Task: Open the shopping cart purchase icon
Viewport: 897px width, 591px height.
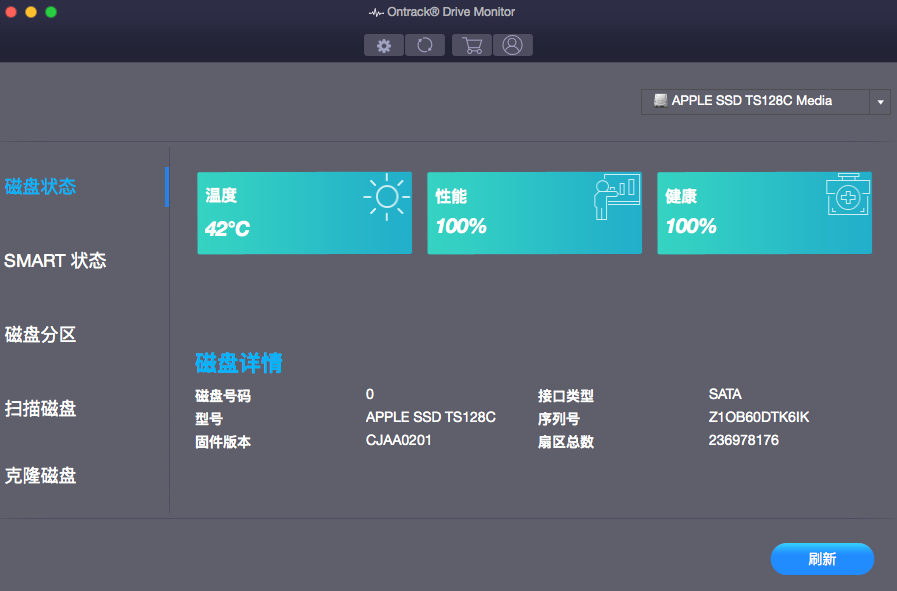Action: point(472,45)
